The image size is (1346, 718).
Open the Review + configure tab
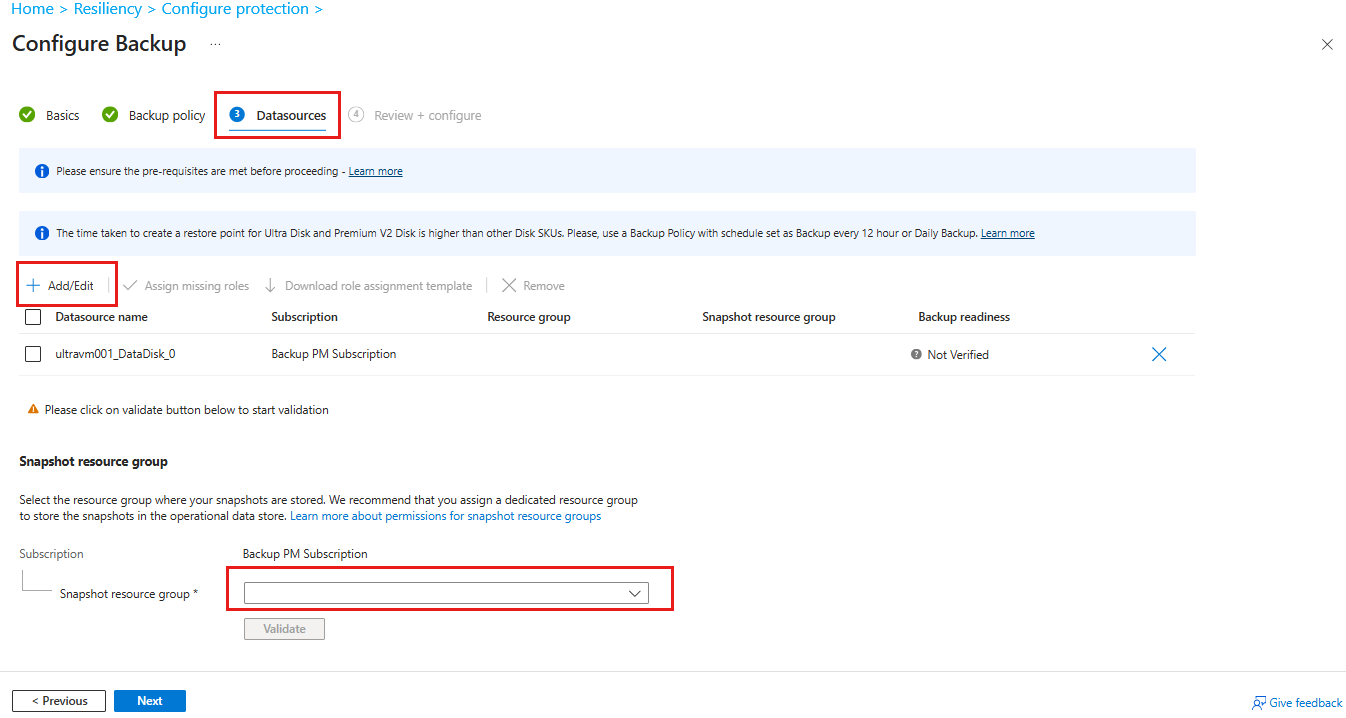tap(416, 116)
